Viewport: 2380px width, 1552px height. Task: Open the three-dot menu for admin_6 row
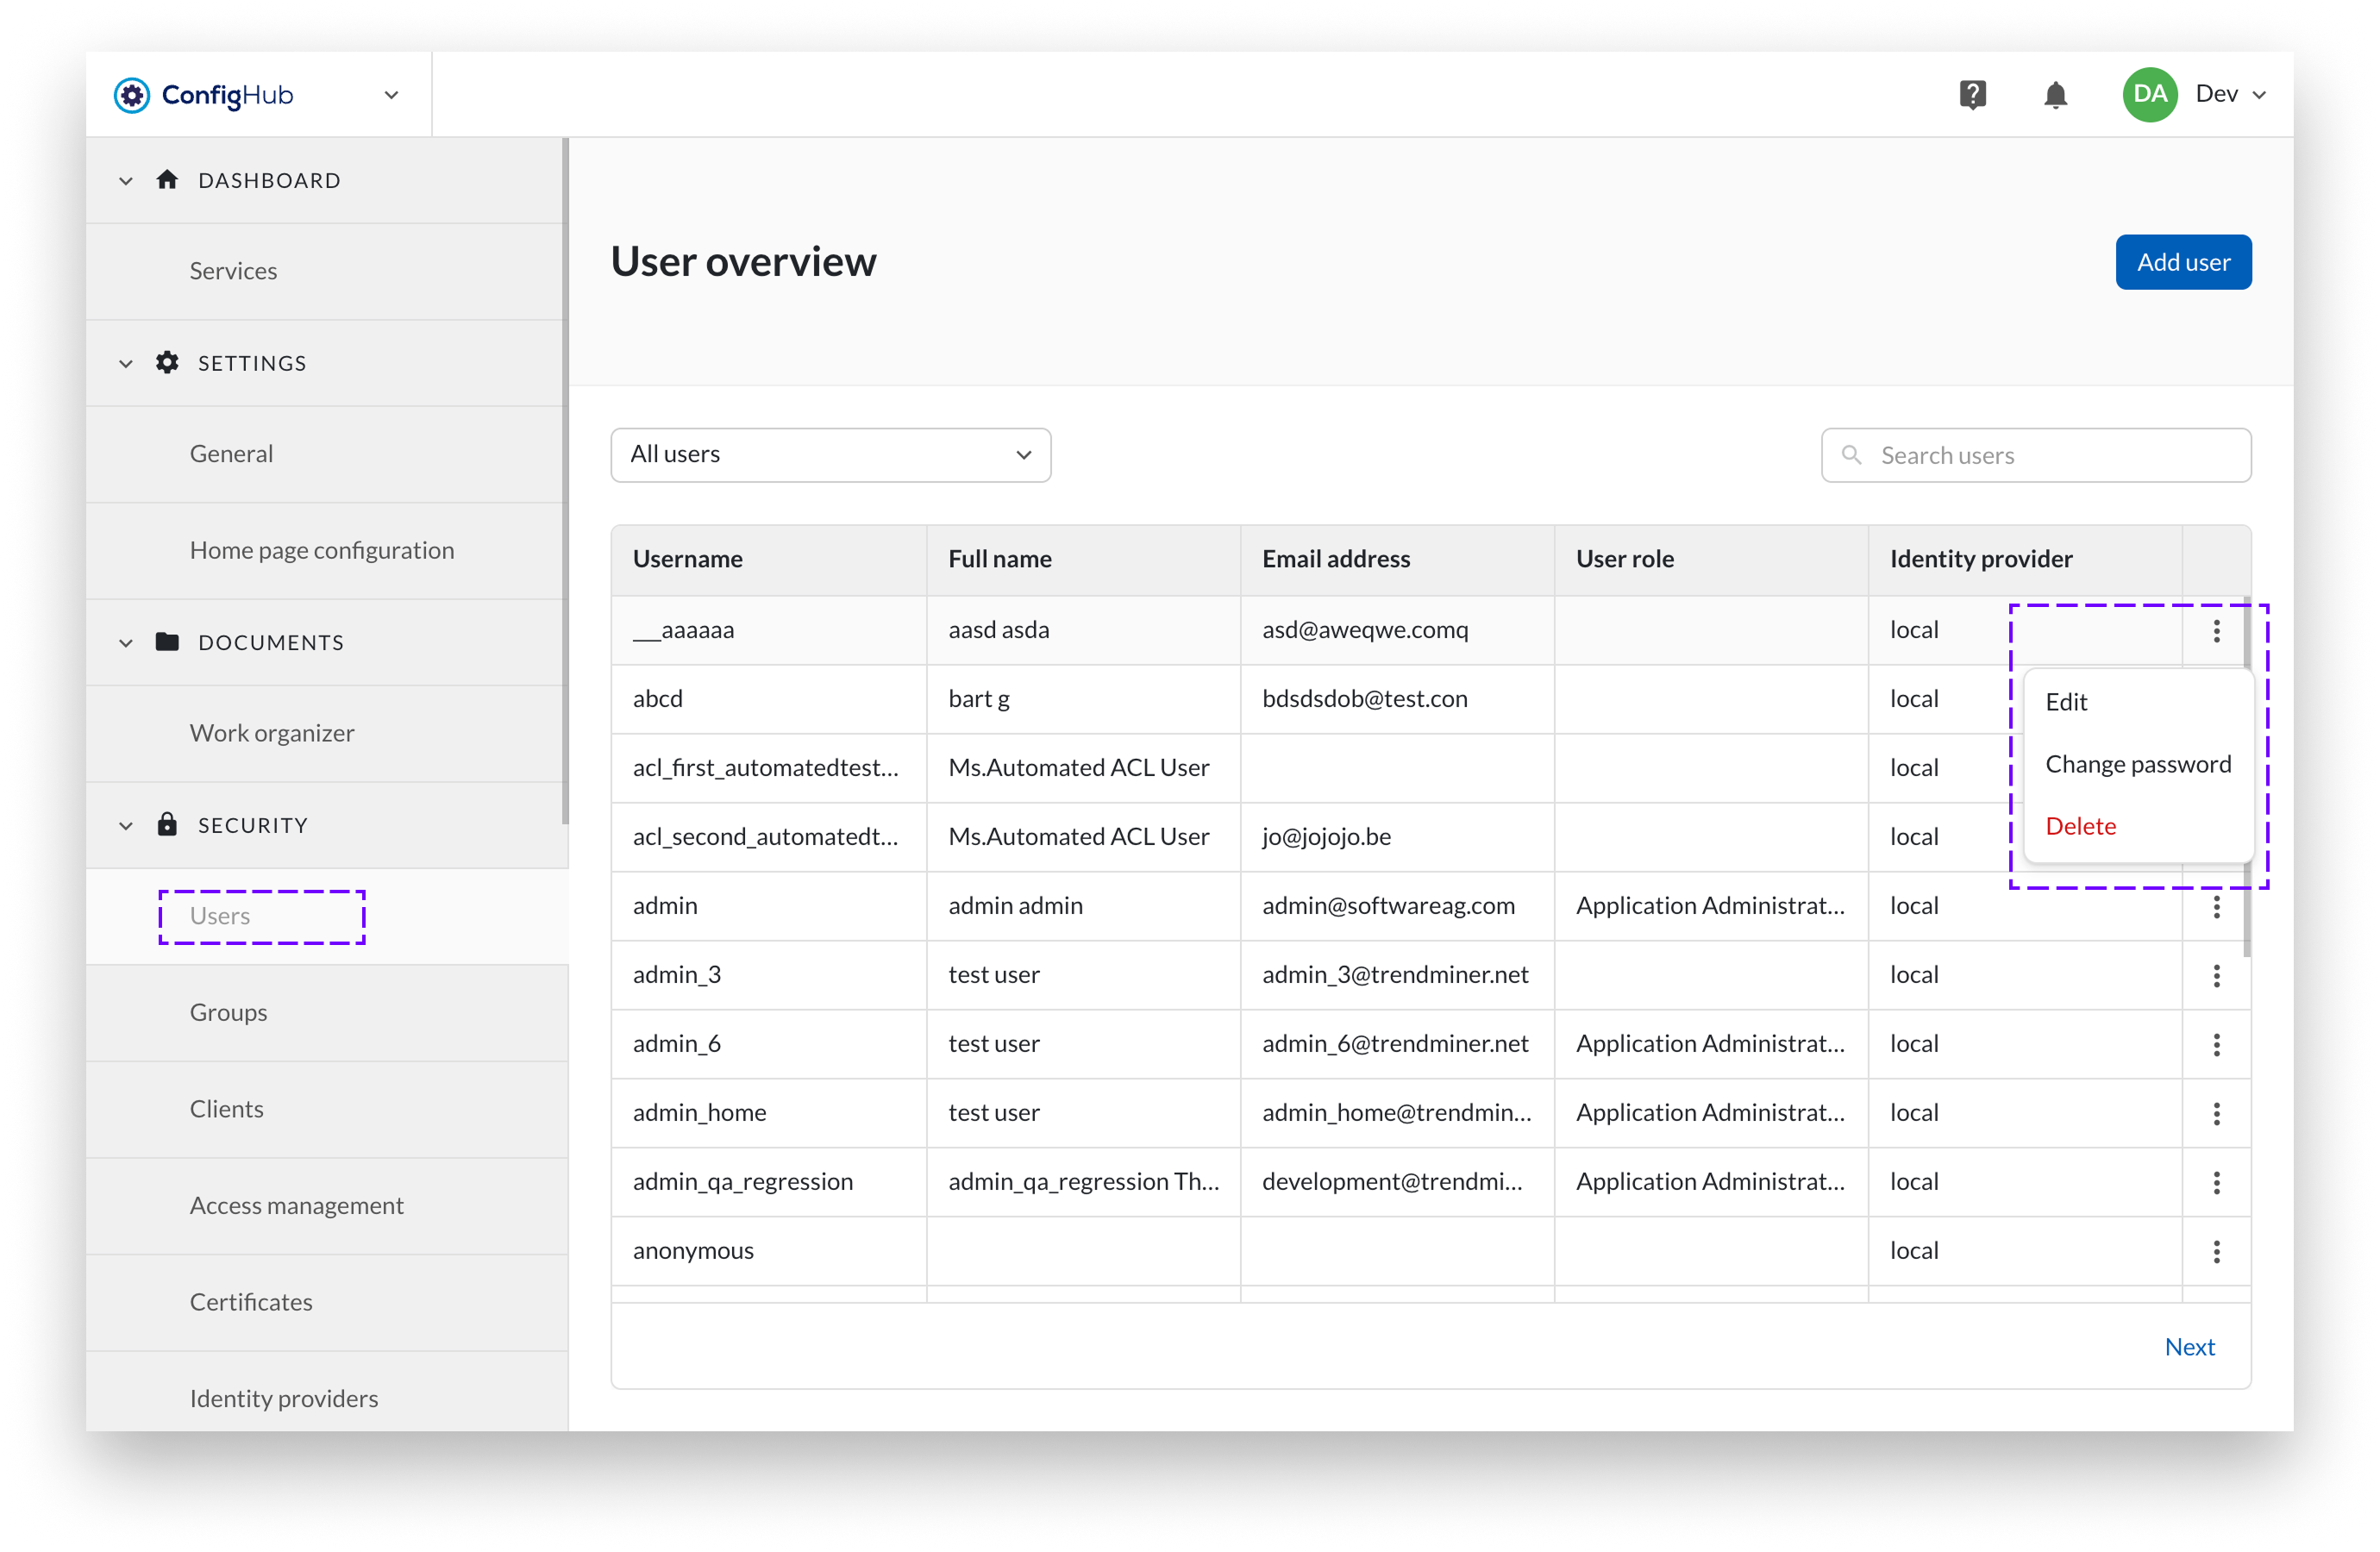(x=2216, y=1044)
